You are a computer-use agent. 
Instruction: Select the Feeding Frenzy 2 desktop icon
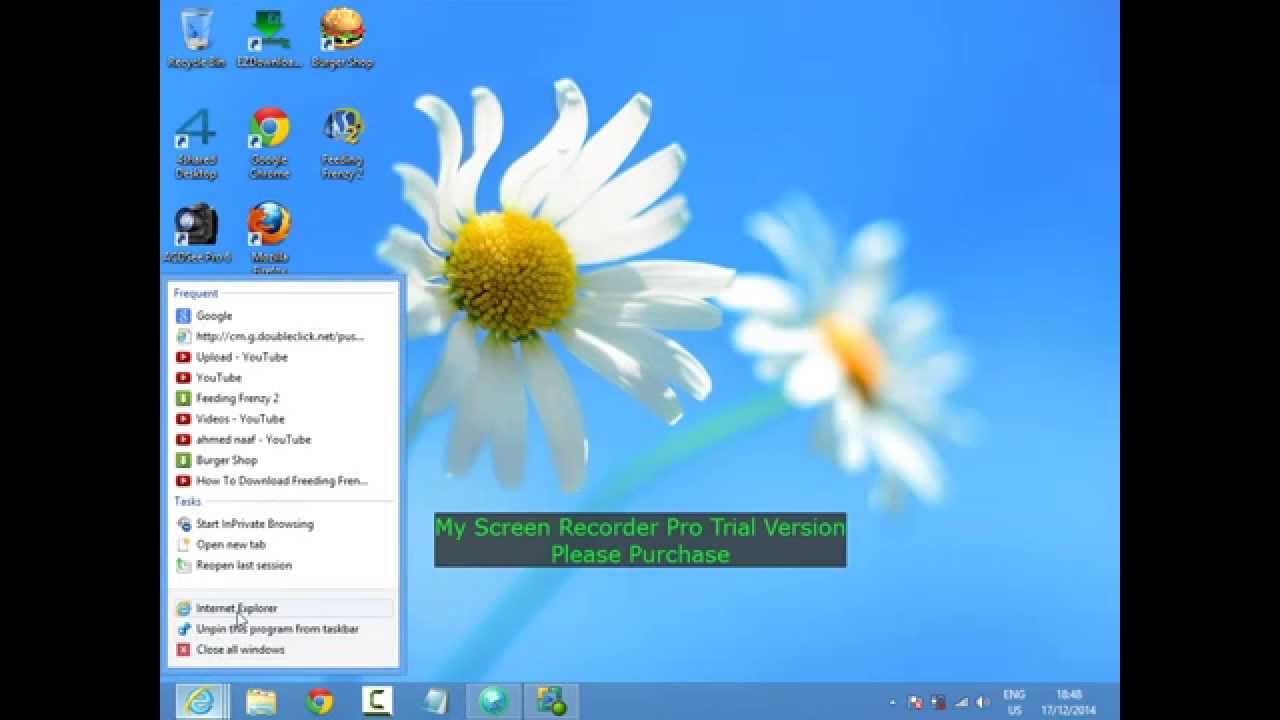[x=342, y=143]
